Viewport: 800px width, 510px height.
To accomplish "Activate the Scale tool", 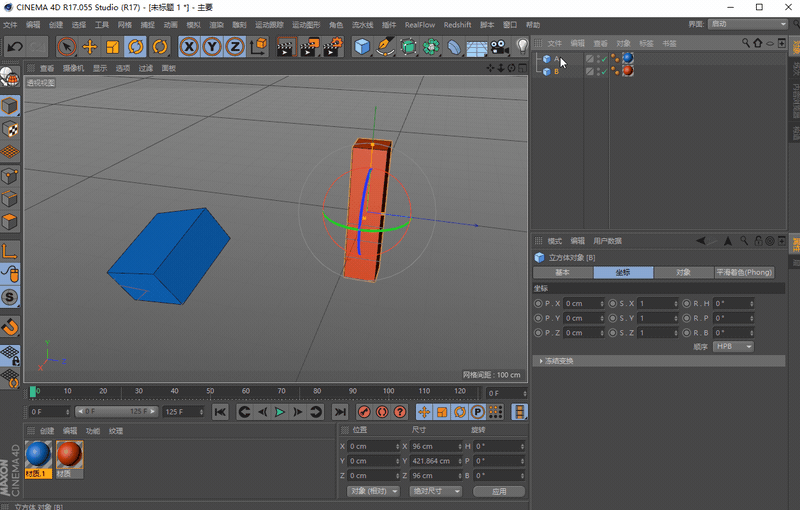I will click(x=112, y=47).
